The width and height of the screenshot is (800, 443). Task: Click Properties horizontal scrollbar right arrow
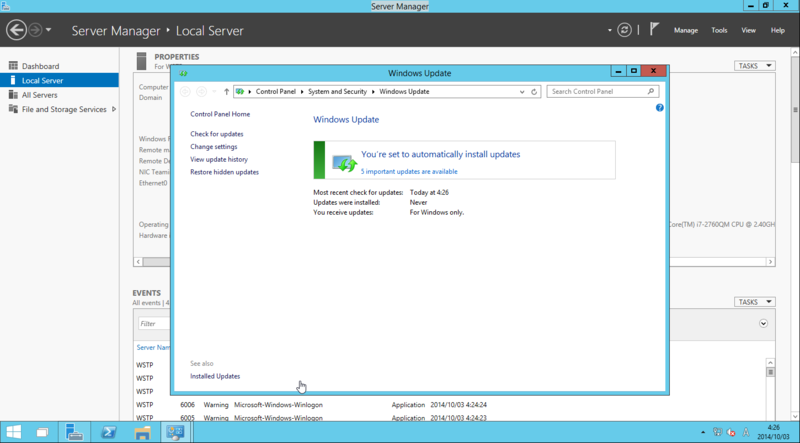tap(770, 262)
